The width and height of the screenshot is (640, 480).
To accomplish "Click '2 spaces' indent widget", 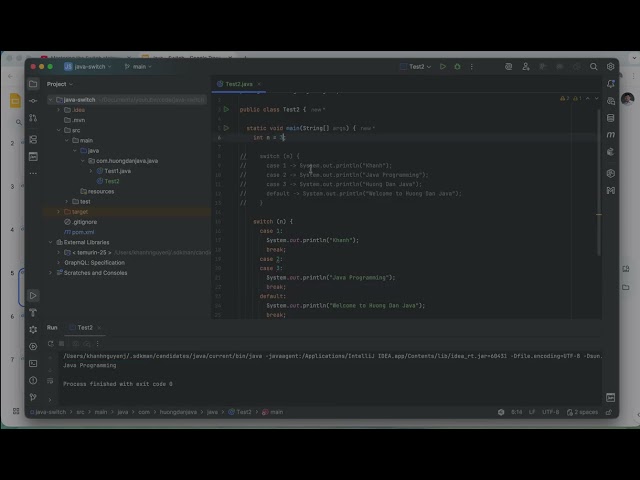I will pyautogui.click(x=582, y=412).
